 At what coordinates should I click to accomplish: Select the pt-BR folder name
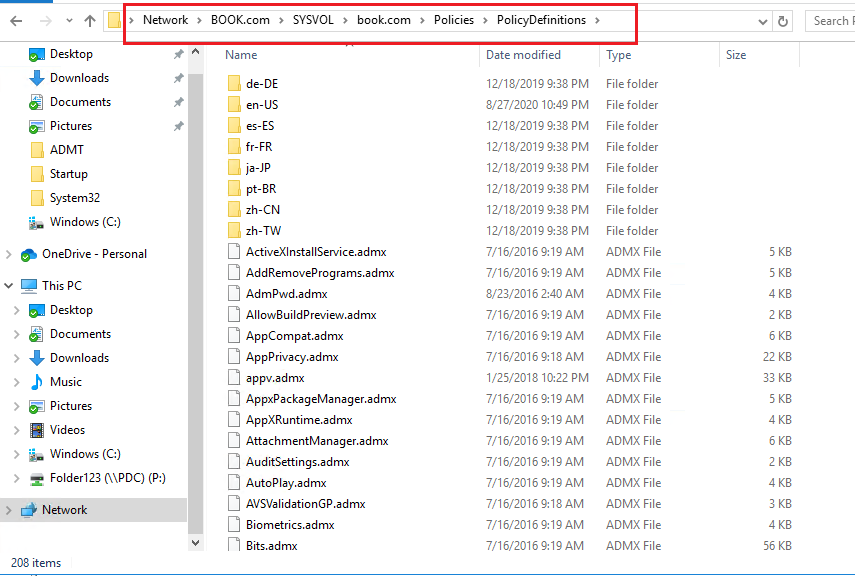pyautogui.click(x=261, y=189)
